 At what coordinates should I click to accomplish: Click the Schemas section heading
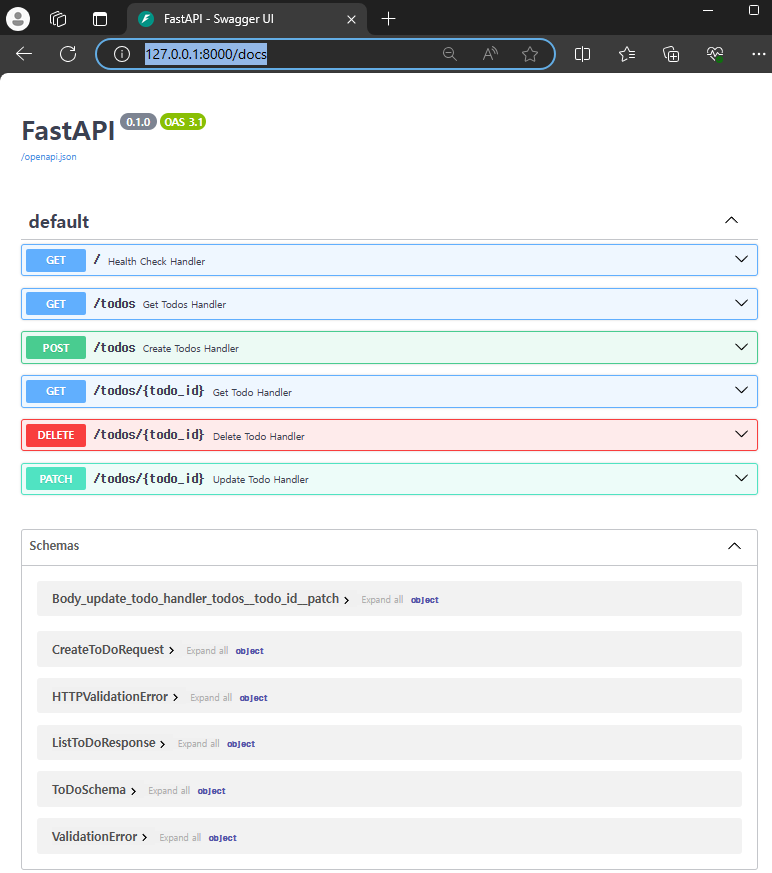pyautogui.click(x=55, y=546)
